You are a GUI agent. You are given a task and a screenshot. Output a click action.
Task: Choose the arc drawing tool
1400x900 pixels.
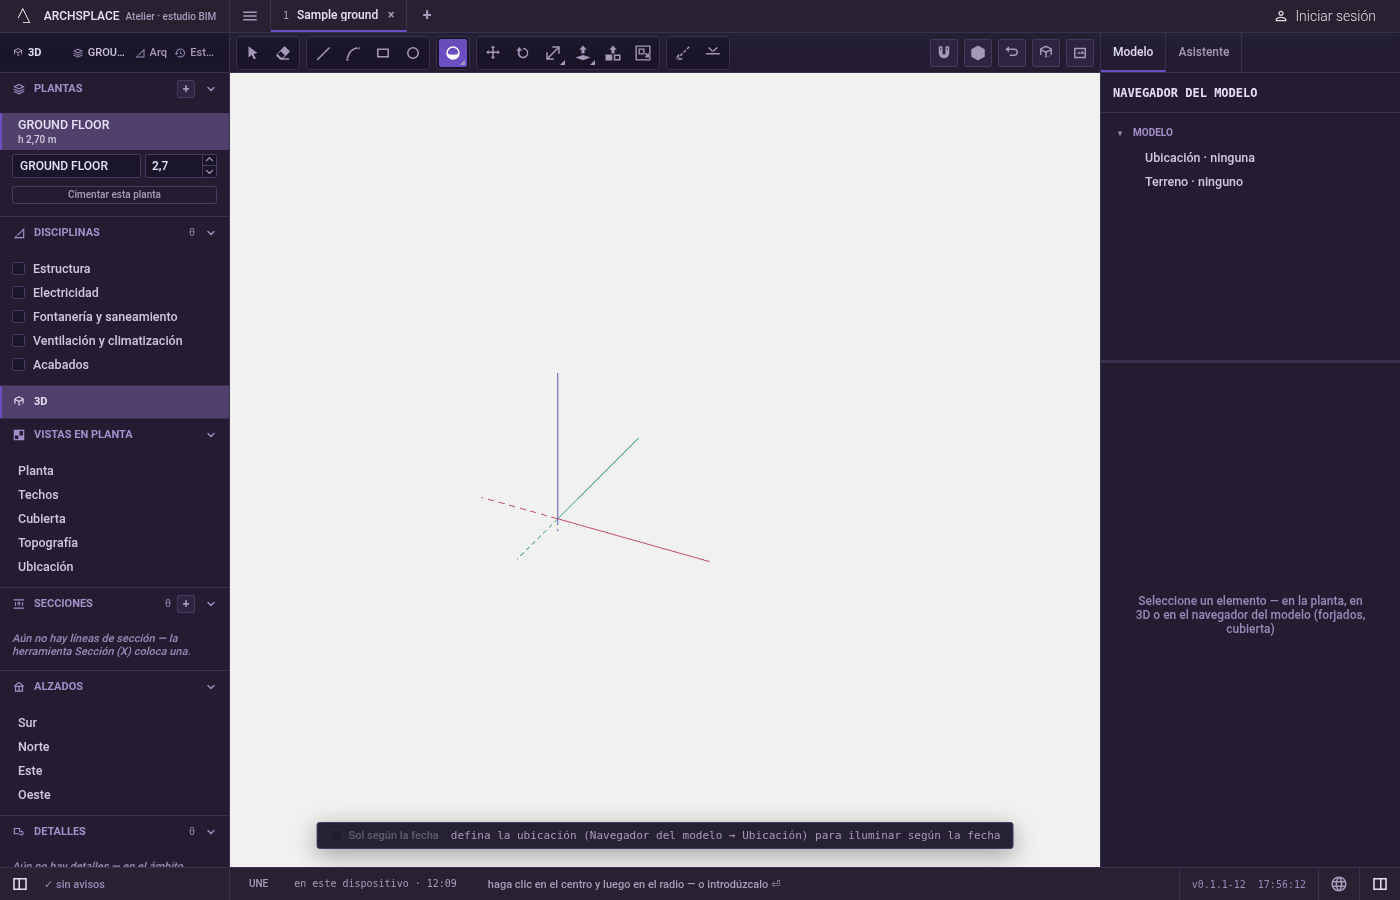[353, 53]
